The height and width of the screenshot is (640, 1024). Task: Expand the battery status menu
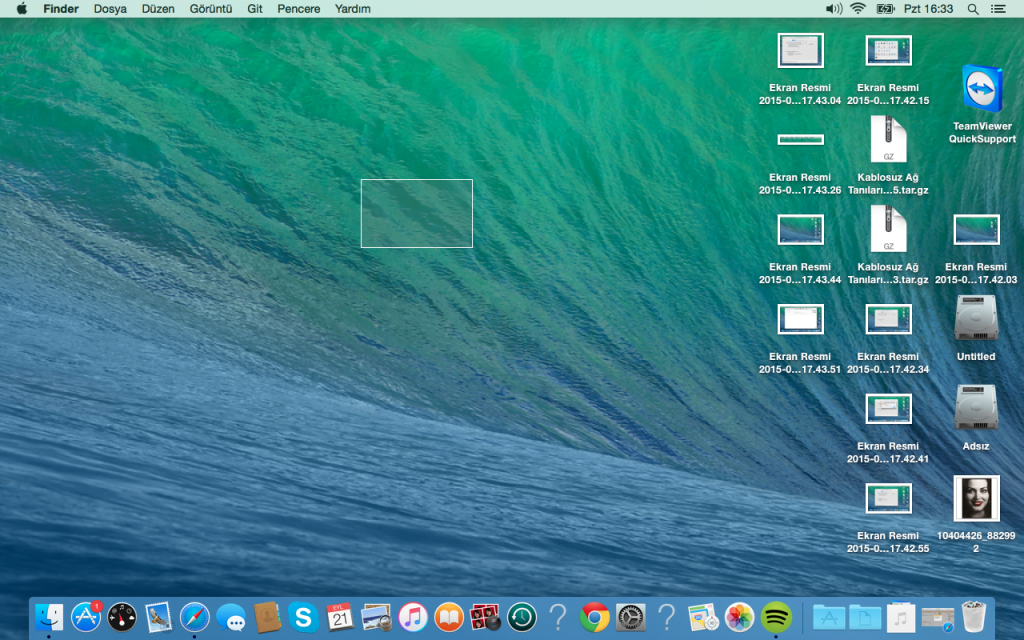(x=885, y=9)
